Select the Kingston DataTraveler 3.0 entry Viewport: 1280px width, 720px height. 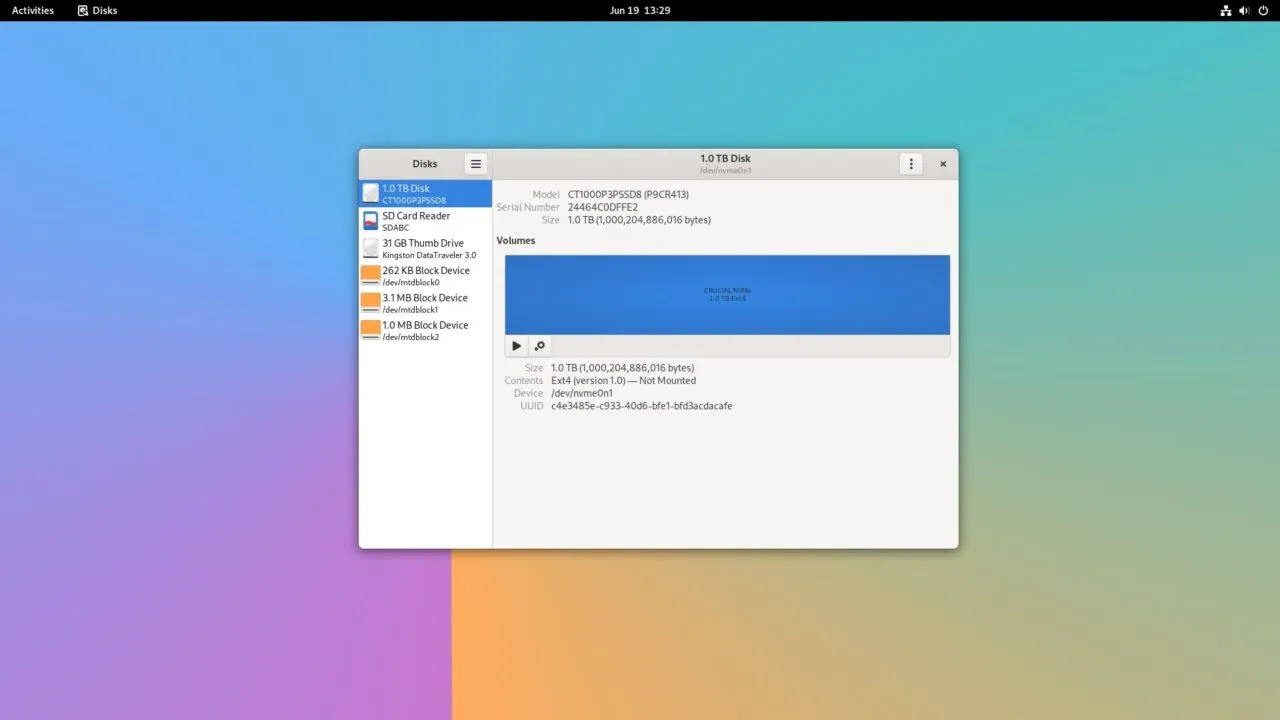[x=429, y=255]
